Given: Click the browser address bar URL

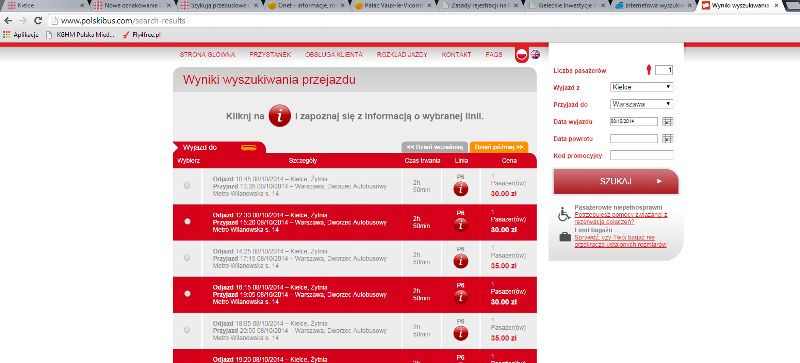Looking at the screenshot, I should (x=122, y=21).
